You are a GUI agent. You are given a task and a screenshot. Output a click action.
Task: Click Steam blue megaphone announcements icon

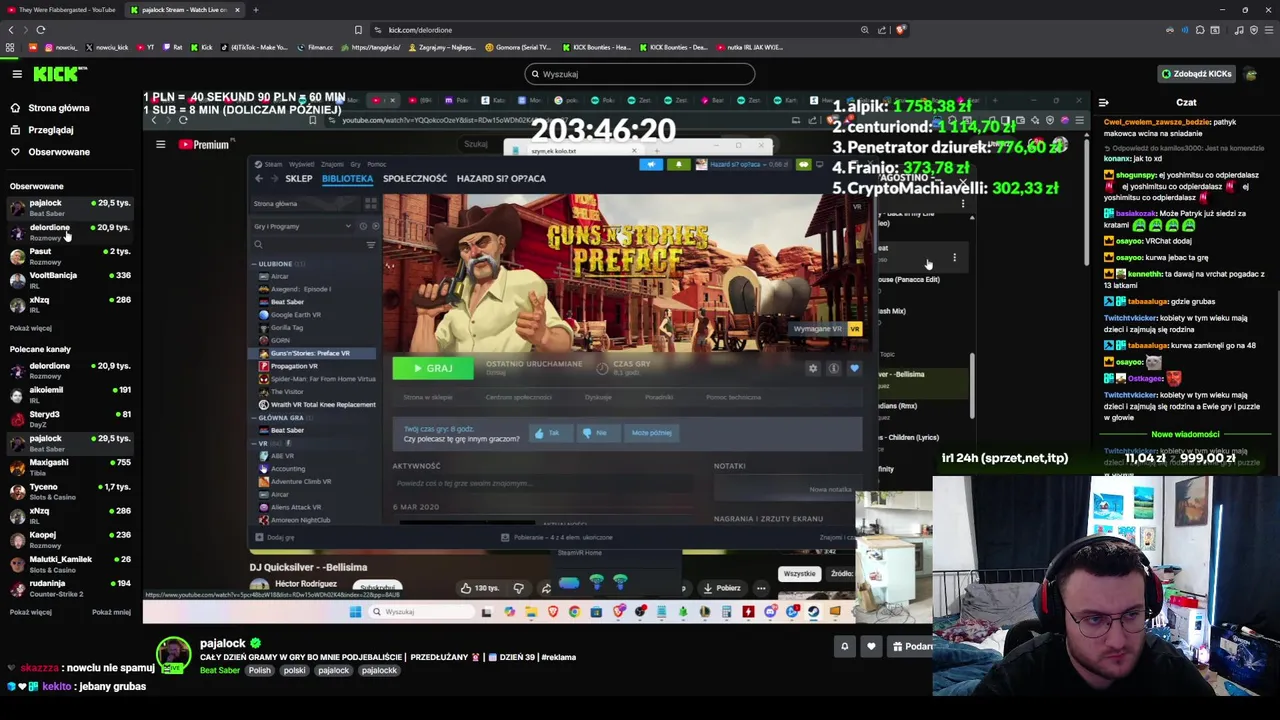651,164
